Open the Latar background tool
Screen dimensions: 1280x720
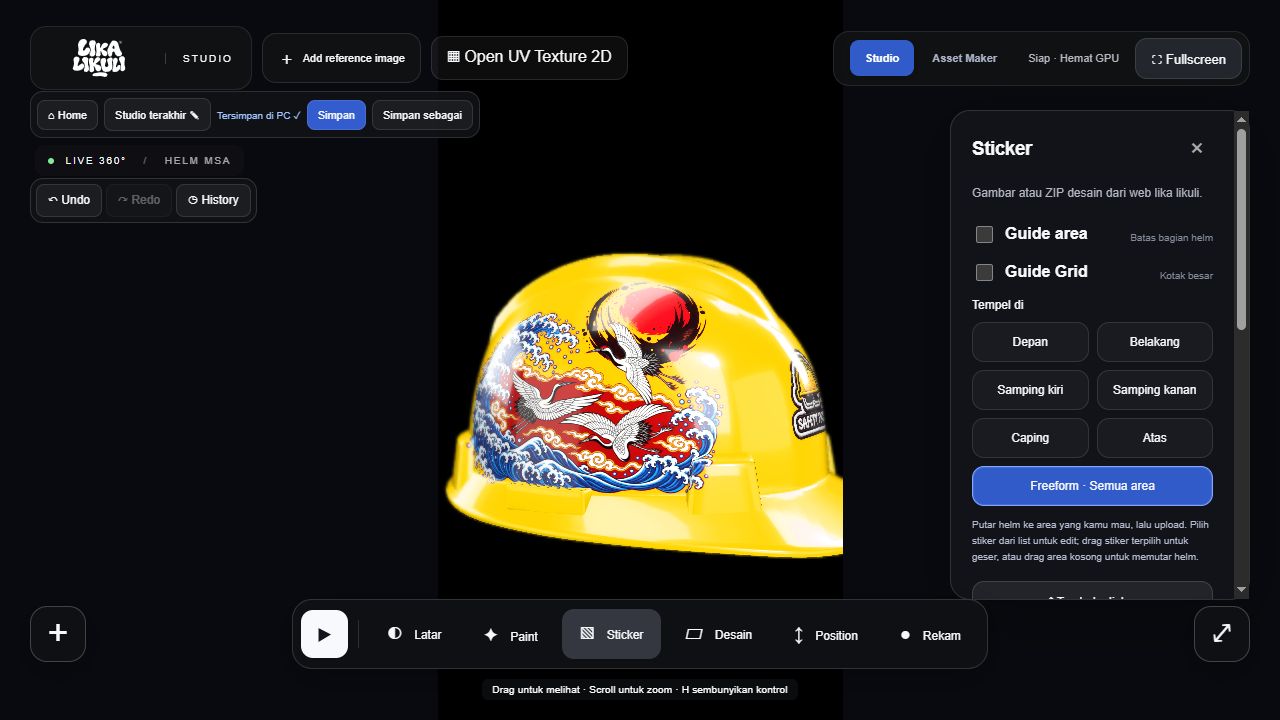[x=415, y=634]
